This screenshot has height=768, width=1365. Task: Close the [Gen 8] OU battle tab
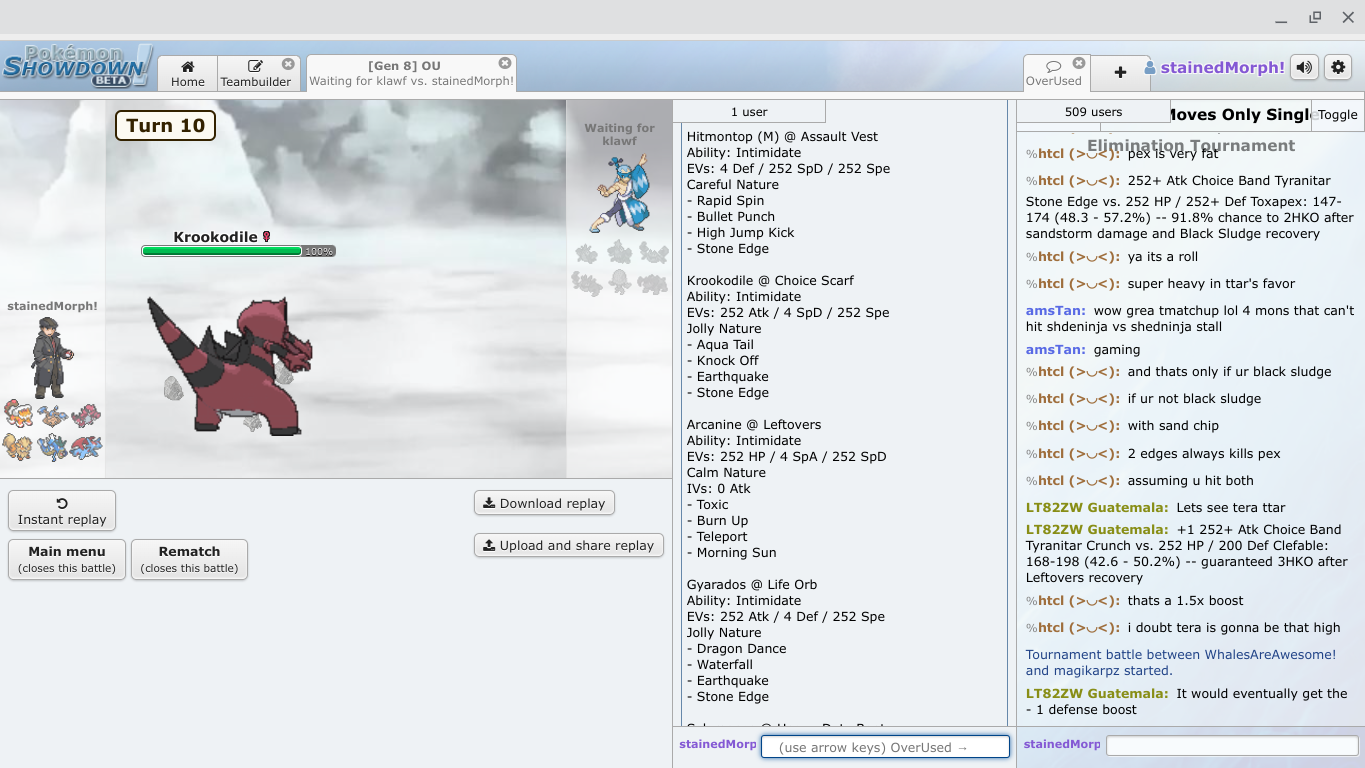click(505, 63)
